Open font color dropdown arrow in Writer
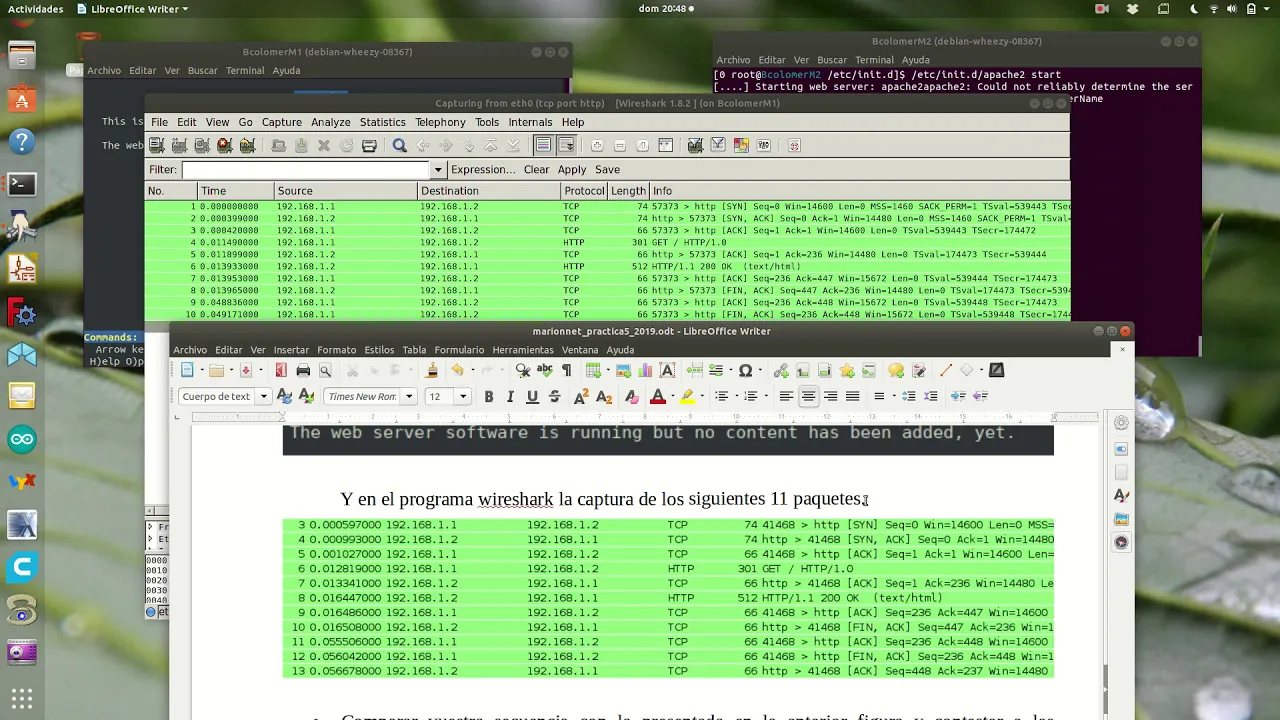Viewport: 1280px width, 720px height. point(672,396)
